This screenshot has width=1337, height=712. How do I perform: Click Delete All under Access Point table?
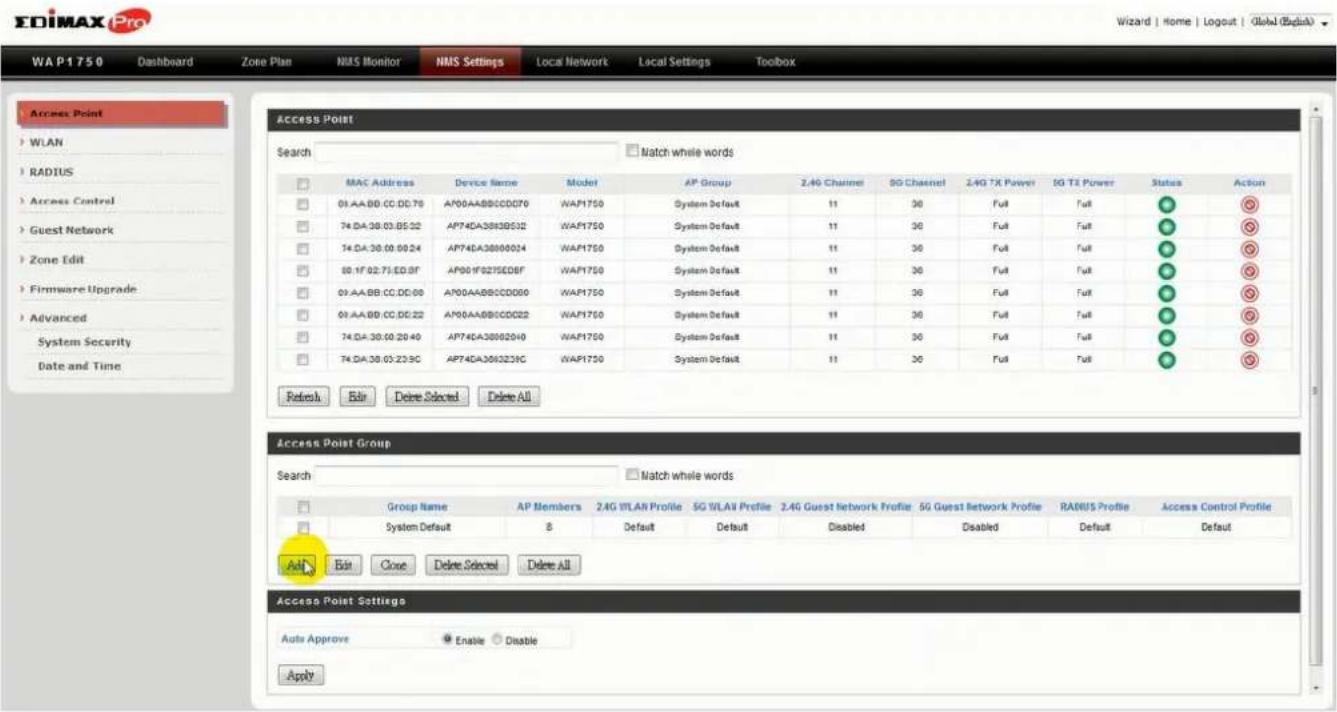click(x=509, y=397)
